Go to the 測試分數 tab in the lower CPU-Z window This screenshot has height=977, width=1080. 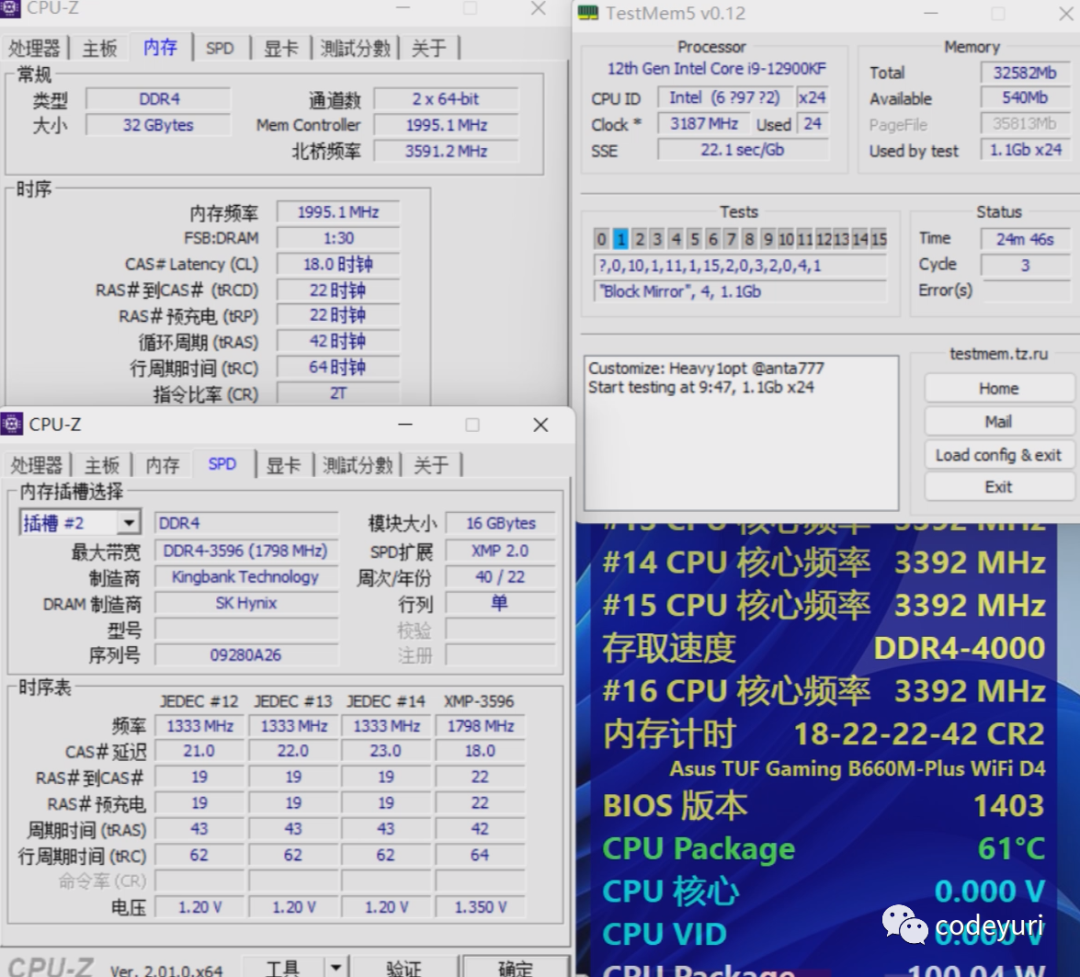tap(357, 465)
